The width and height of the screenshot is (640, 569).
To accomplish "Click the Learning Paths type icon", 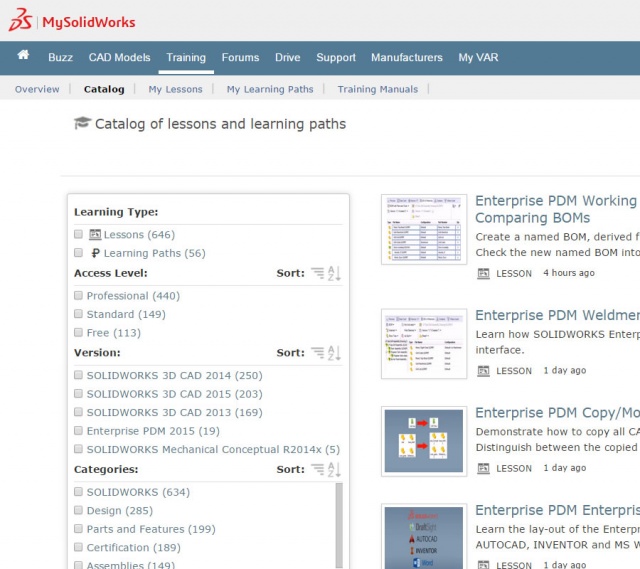I will pyautogui.click(x=95, y=253).
